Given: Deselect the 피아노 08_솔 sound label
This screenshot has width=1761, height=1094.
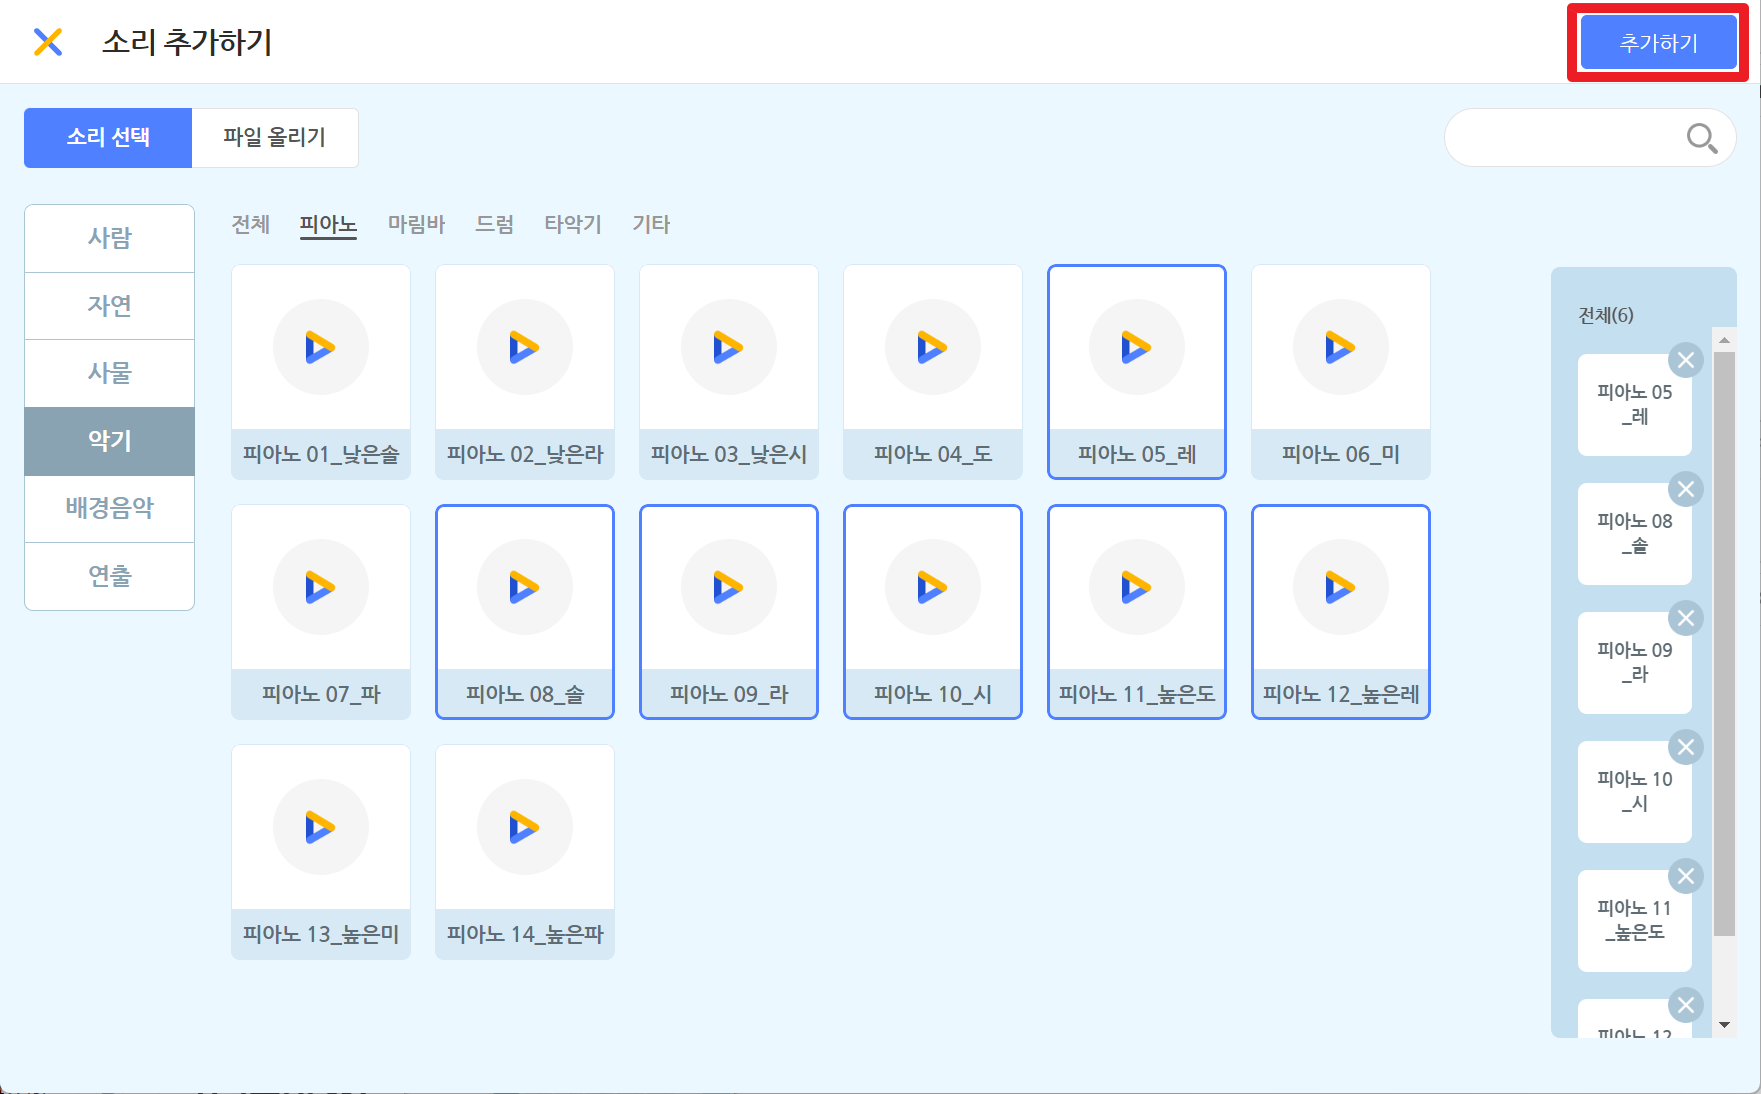Looking at the screenshot, I should (525, 694).
